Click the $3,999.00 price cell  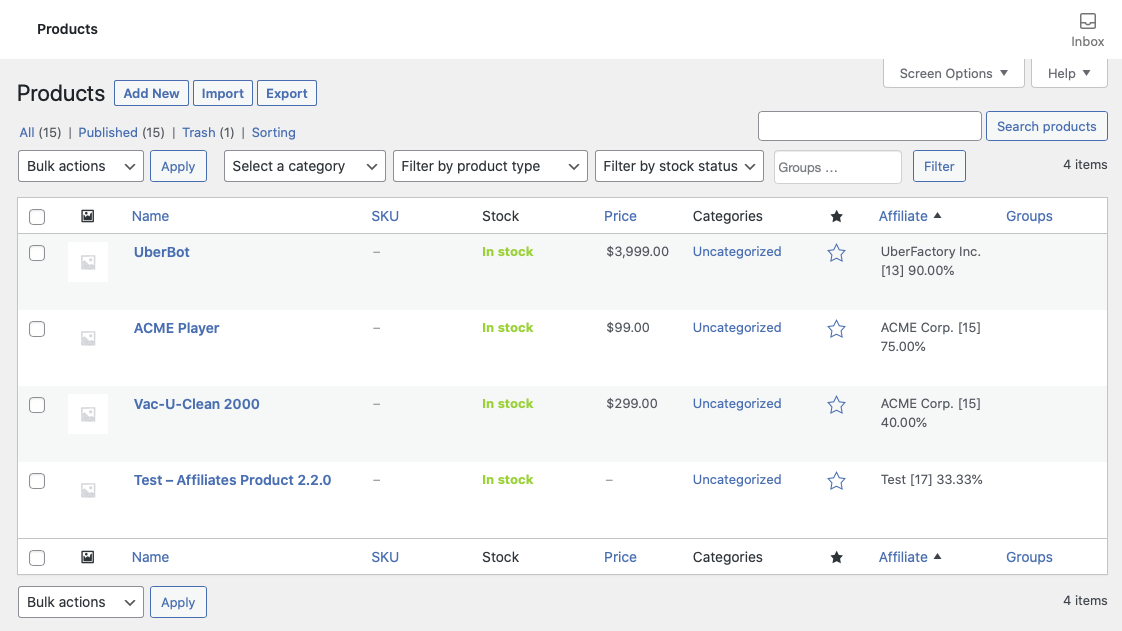tap(637, 251)
